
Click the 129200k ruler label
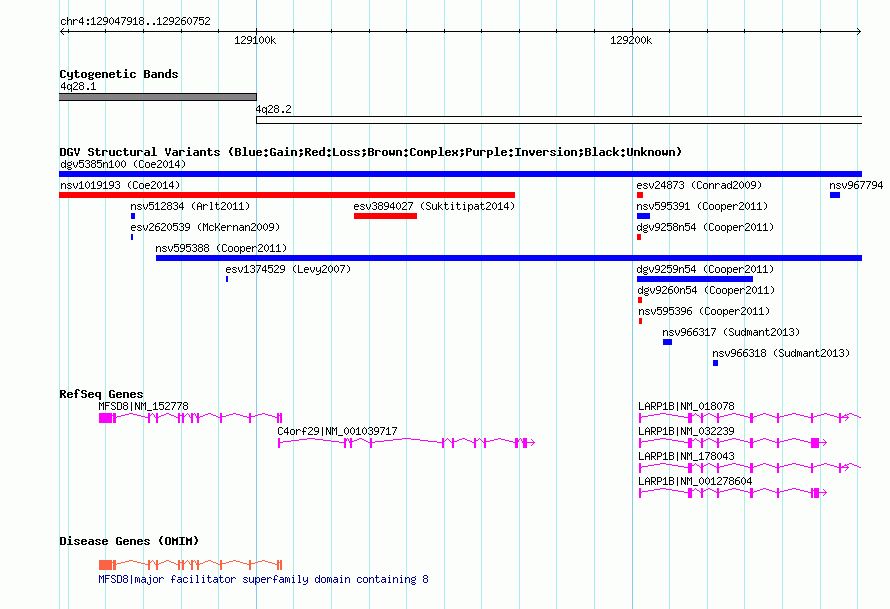click(x=631, y=40)
